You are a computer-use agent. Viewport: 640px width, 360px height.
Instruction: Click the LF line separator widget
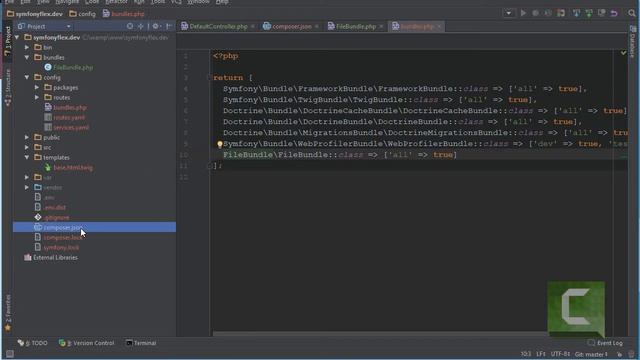[541, 354]
